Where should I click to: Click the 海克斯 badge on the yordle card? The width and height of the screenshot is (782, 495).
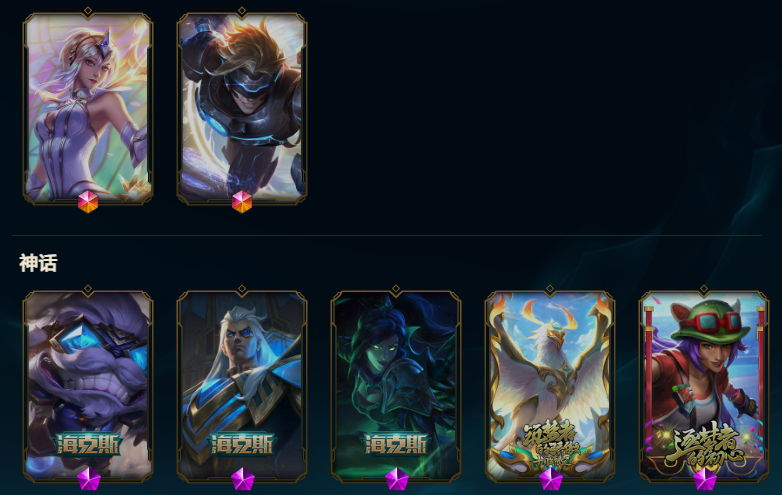(89, 444)
